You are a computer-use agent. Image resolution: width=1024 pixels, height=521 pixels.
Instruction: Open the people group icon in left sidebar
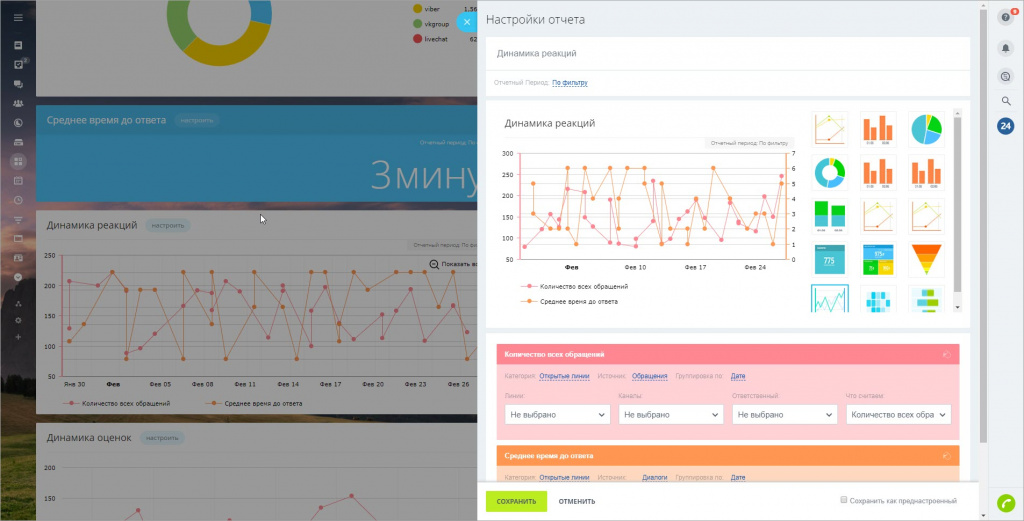click(18, 103)
